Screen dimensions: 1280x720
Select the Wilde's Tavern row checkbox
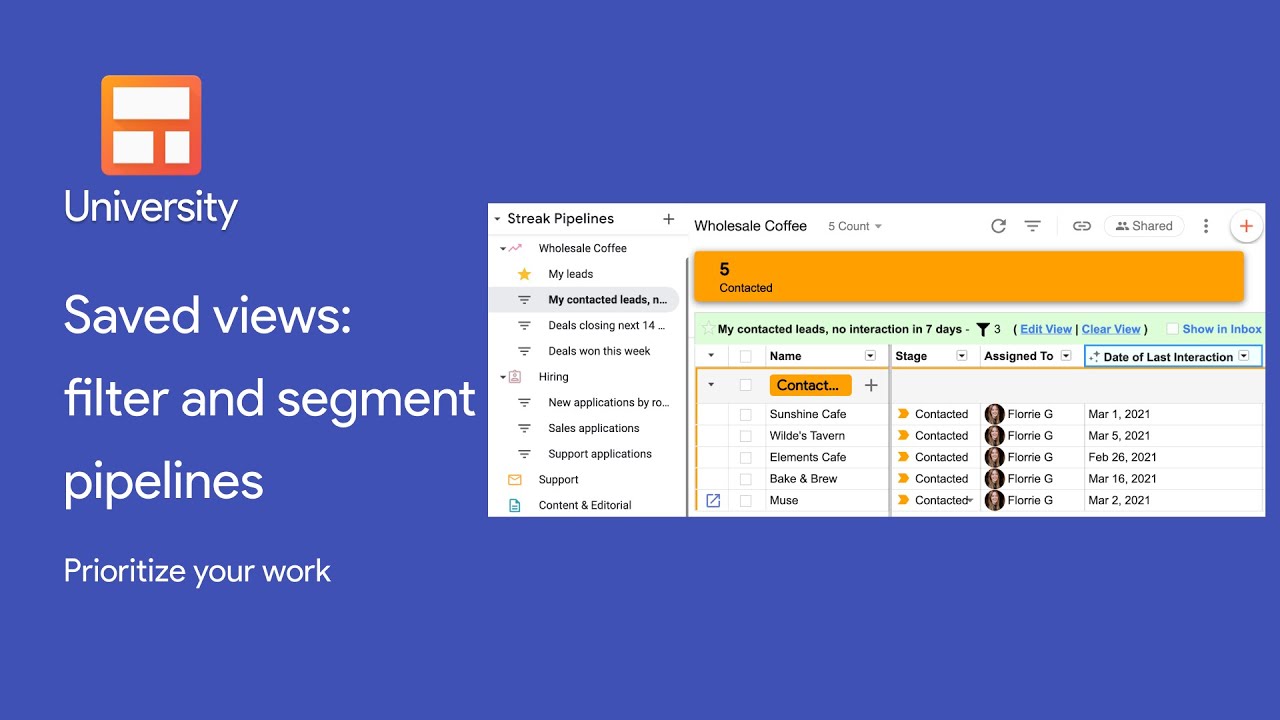point(745,436)
